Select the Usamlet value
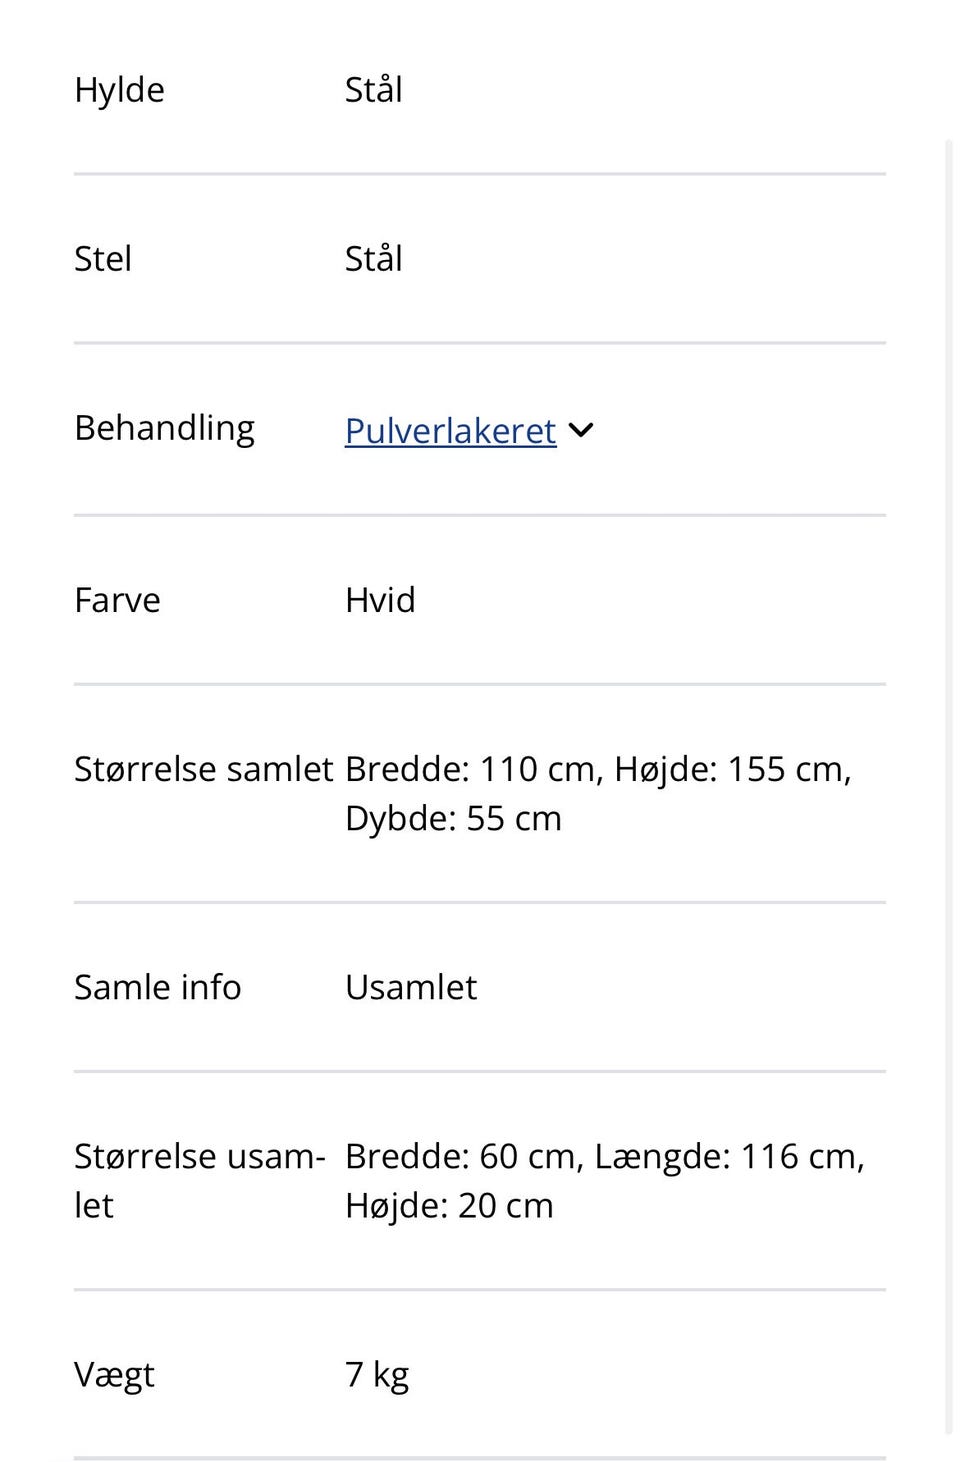Image resolution: width=960 pixels, height=1462 pixels. click(x=411, y=986)
